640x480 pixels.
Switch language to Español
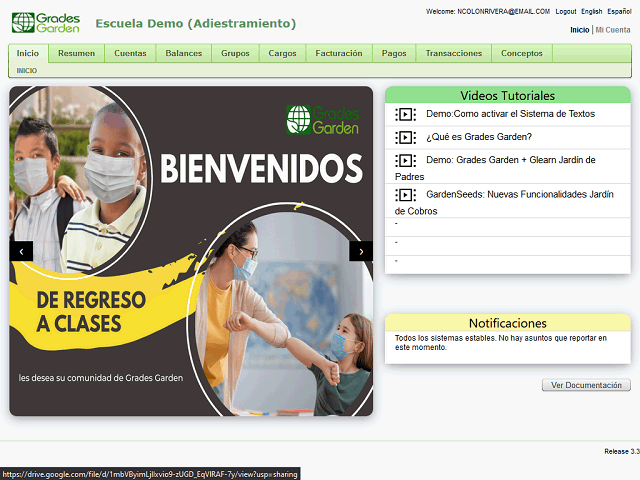[x=619, y=11]
